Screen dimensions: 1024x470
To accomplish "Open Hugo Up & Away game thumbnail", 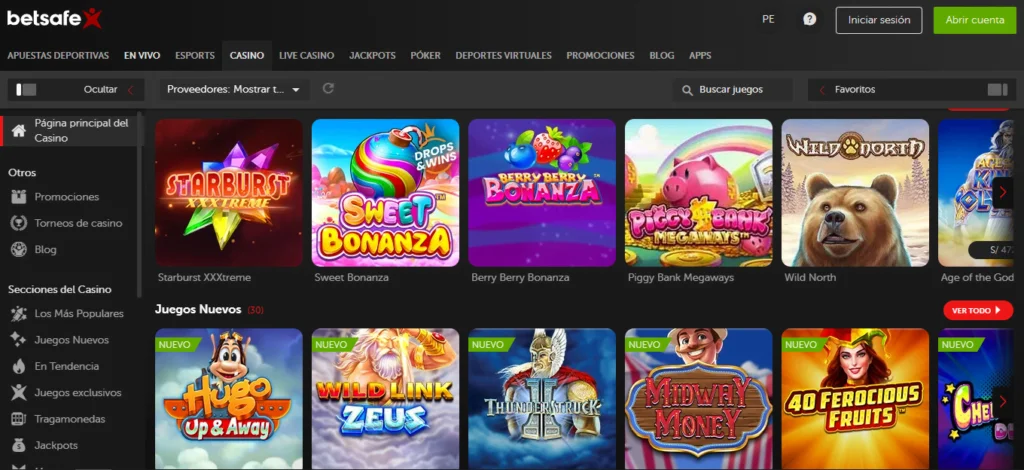I will [x=229, y=399].
